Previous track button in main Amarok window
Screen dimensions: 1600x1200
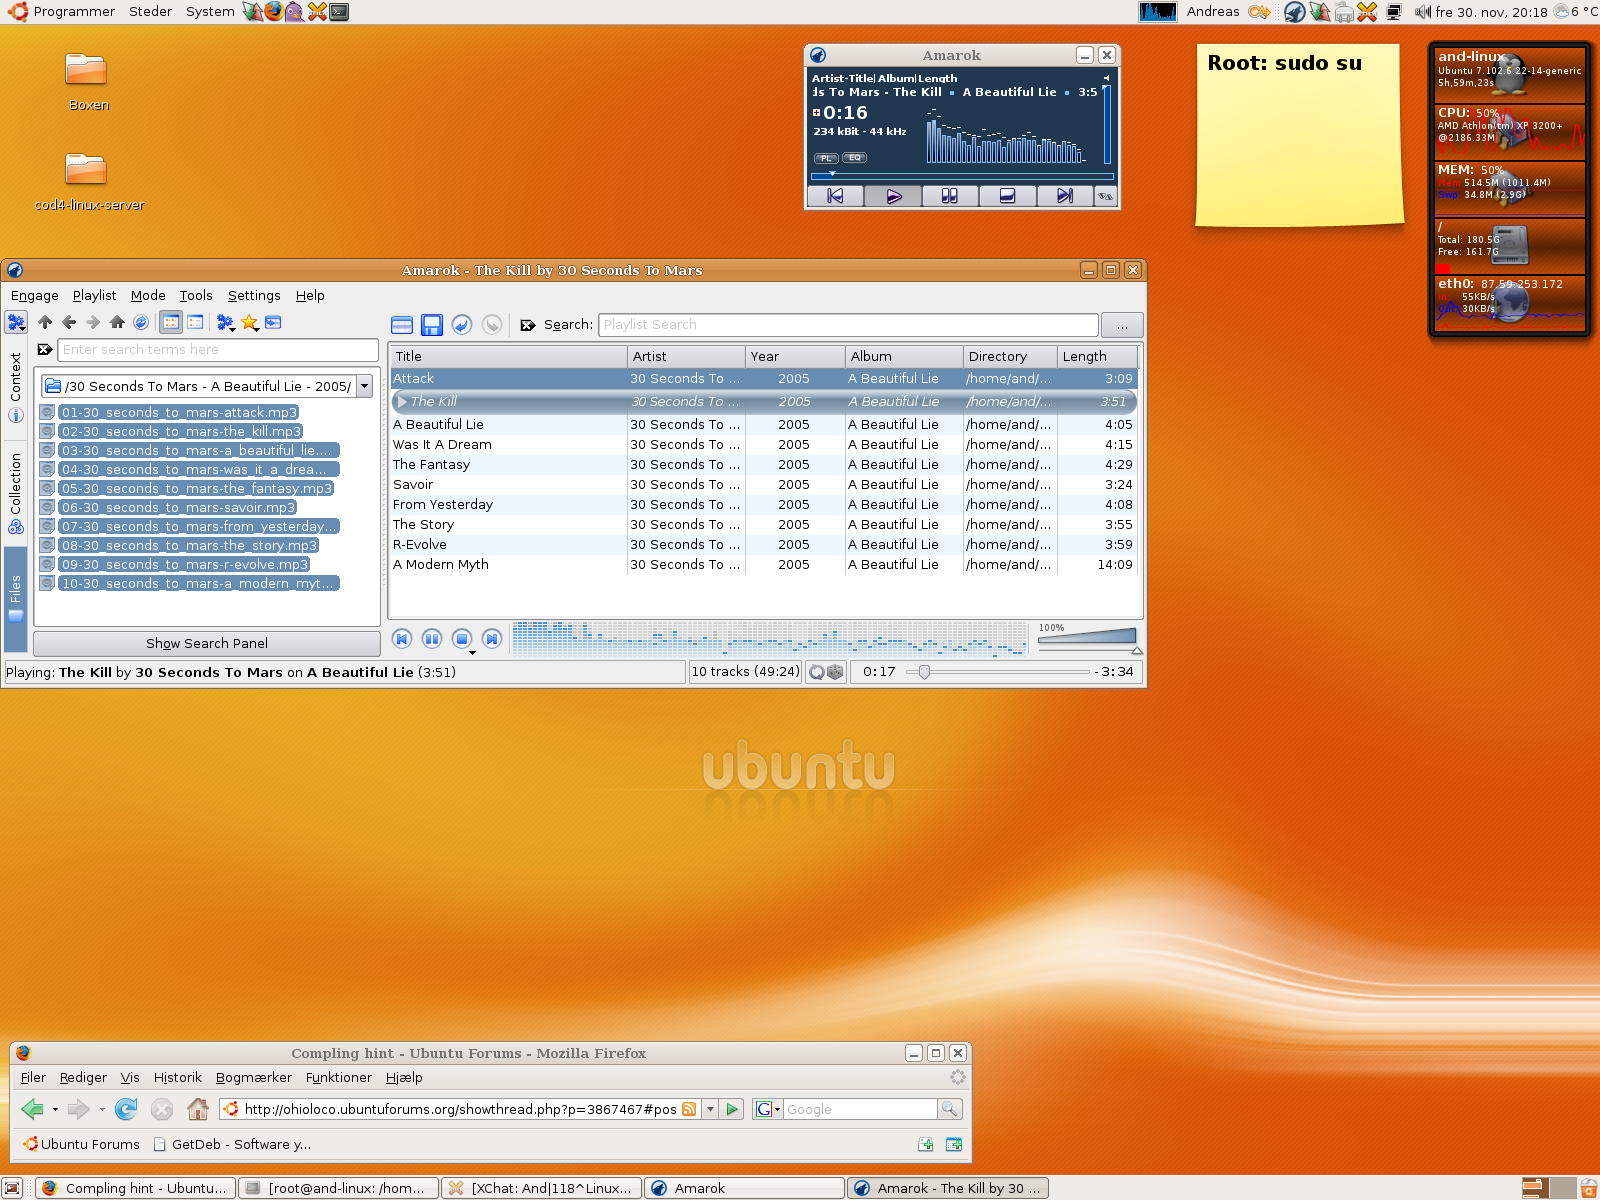(402, 638)
